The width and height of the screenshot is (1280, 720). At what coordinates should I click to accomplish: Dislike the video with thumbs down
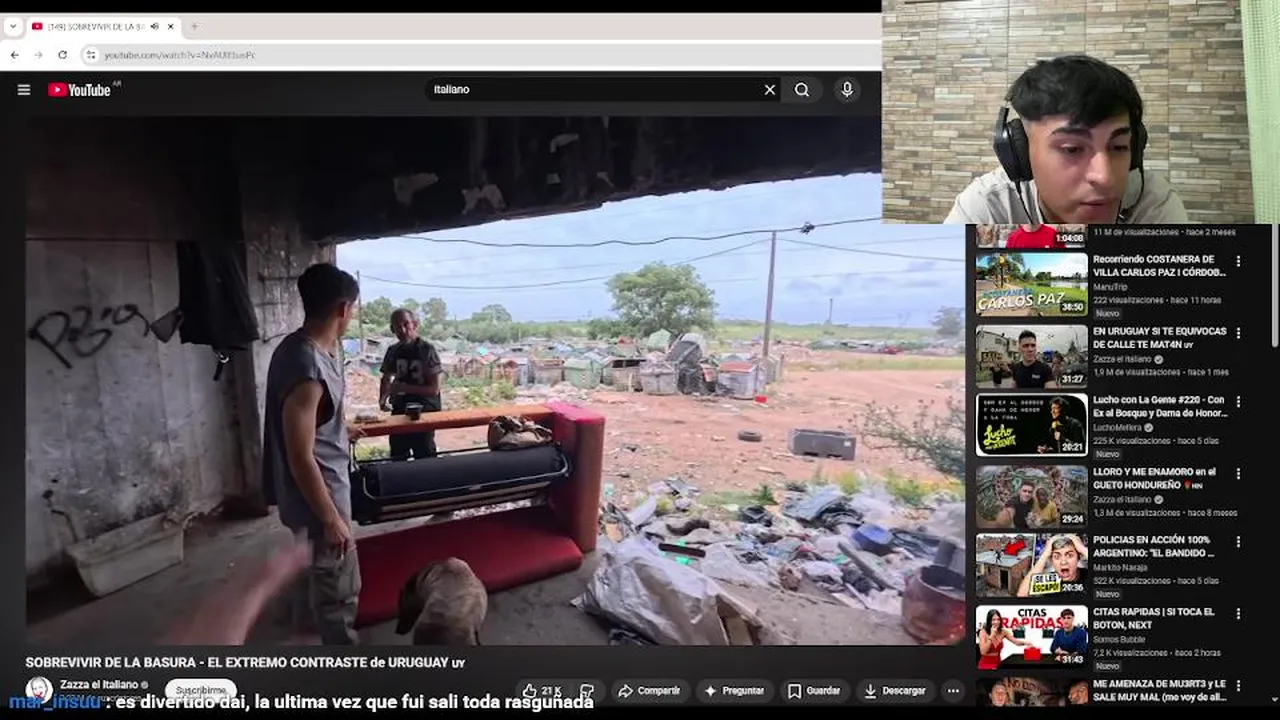point(587,691)
